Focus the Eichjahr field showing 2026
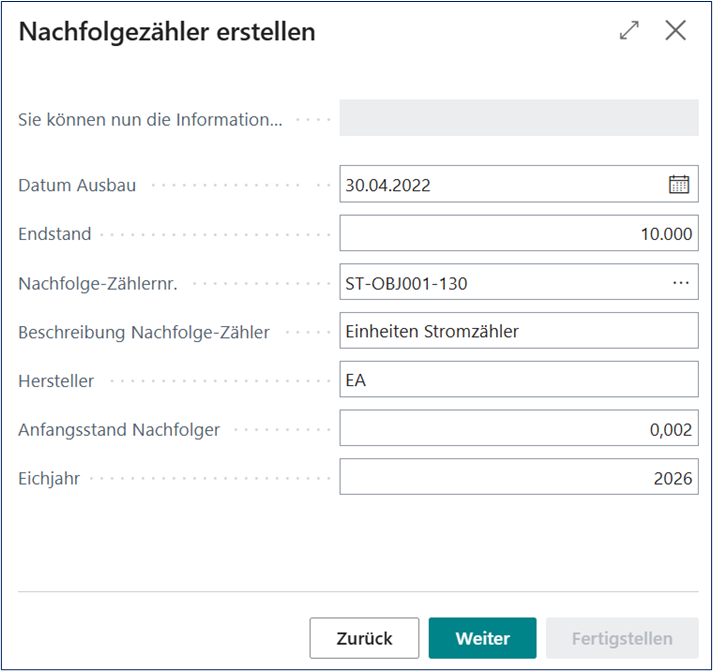This screenshot has height=671, width=713. pyautogui.click(x=519, y=476)
